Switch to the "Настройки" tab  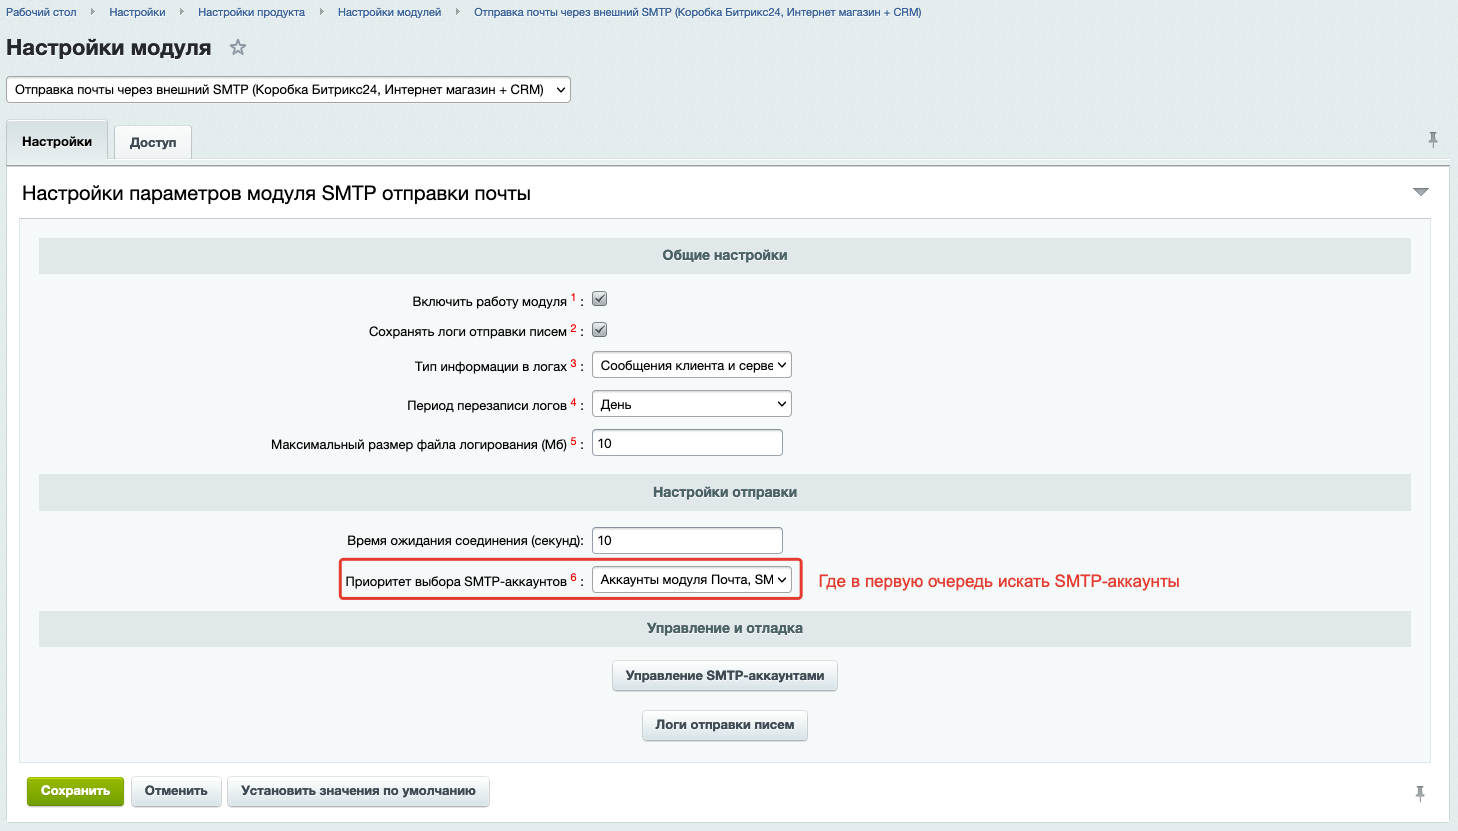[x=57, y=142]
